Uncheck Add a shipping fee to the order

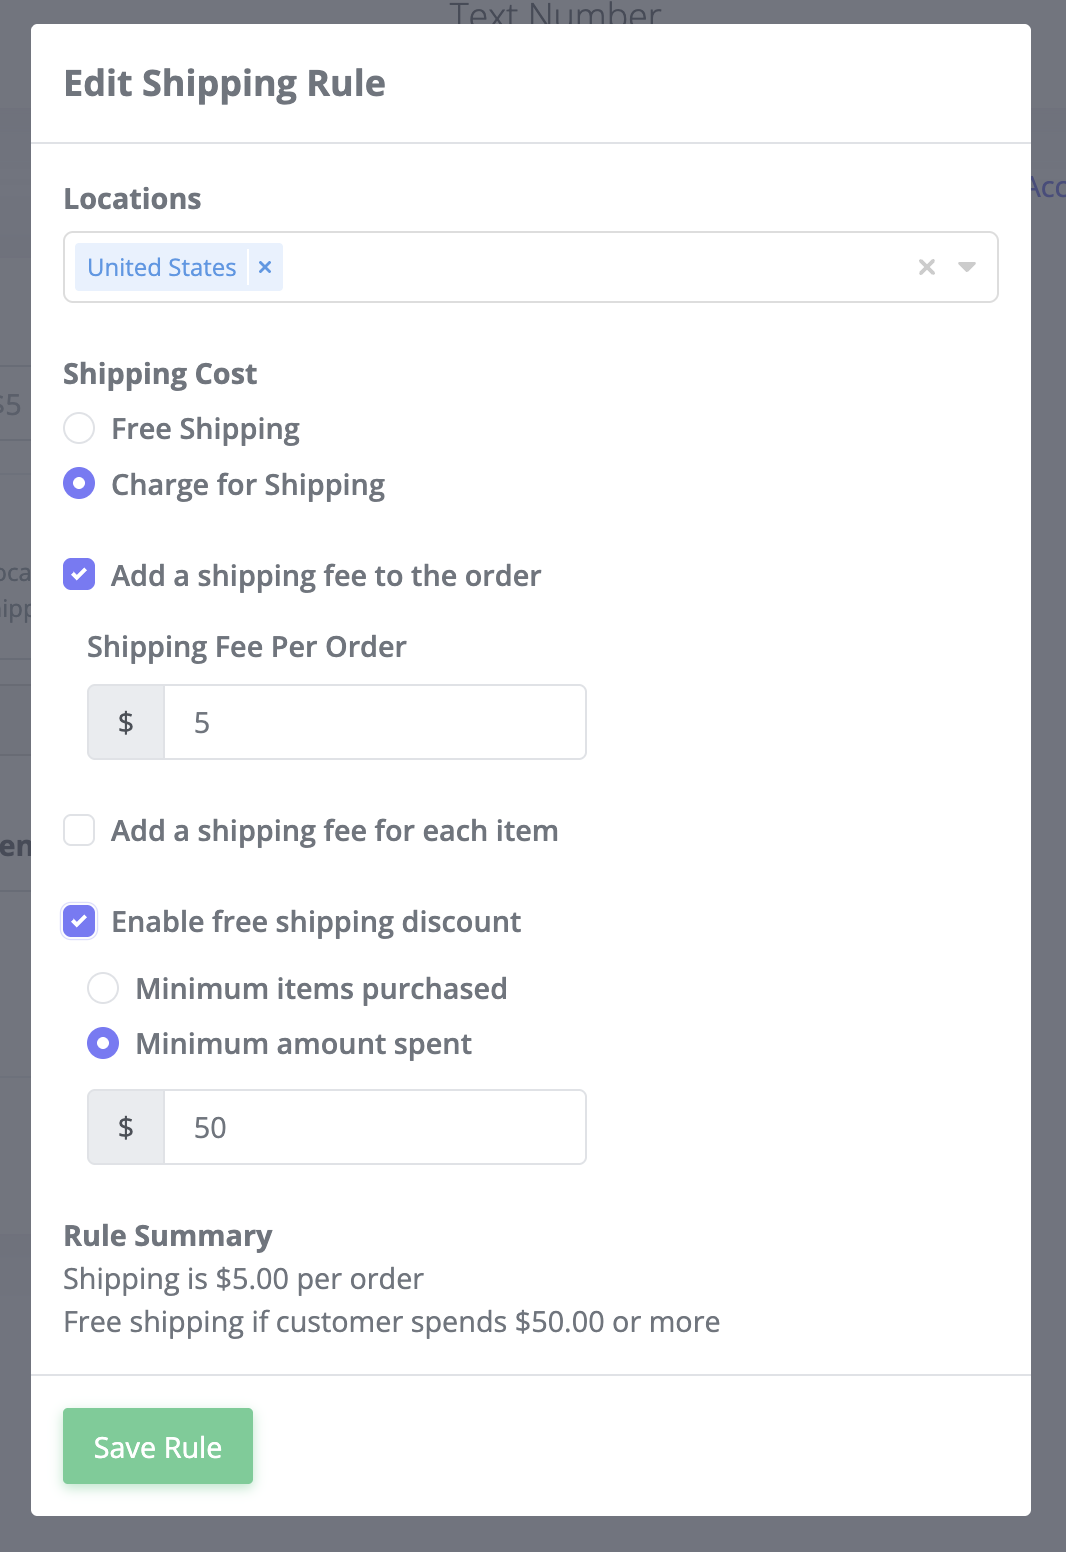pyautogui.click(x=79, y=575)
